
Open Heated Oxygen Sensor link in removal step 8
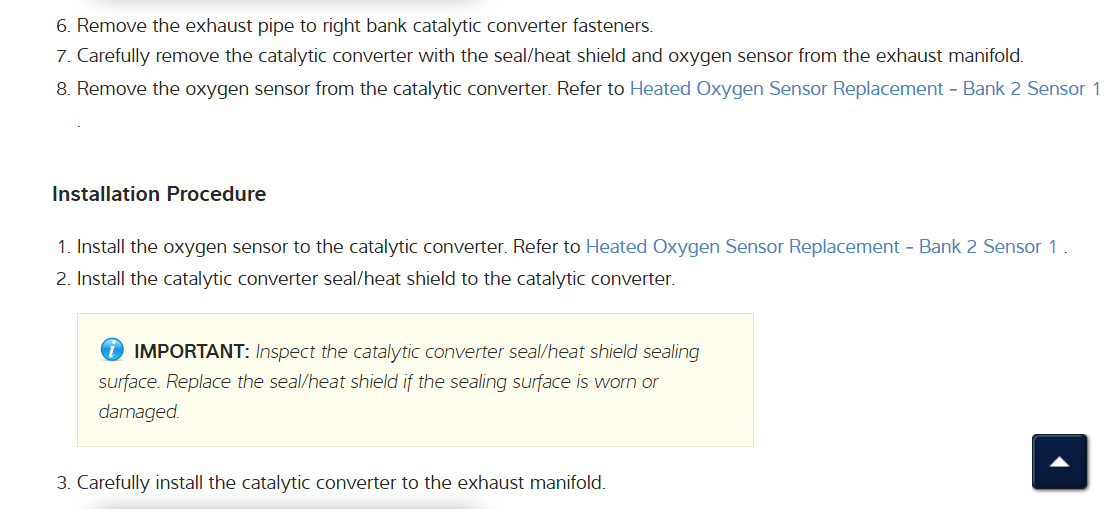pyautogui.click(x=864, y=89)
